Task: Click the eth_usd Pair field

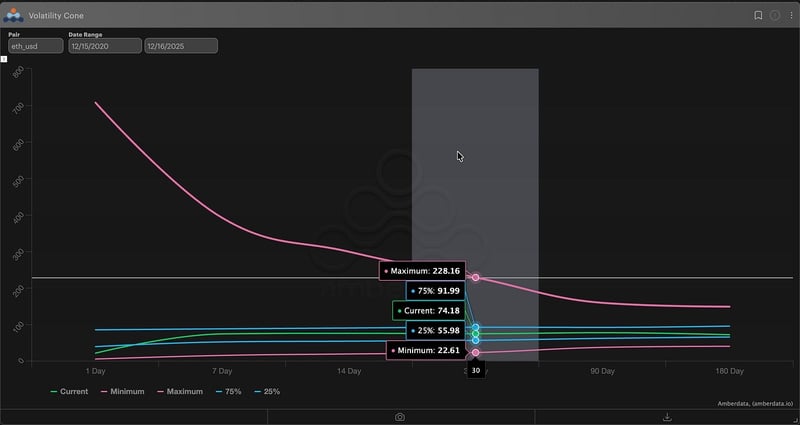Action: click(36, 46)
